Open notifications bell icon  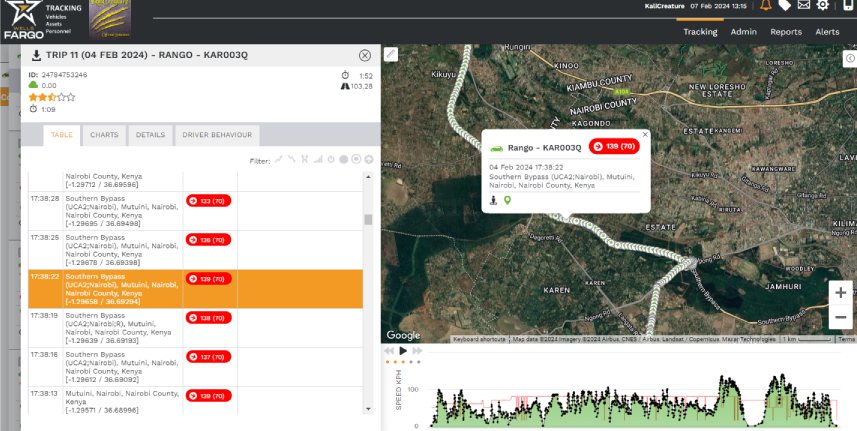(x=766, y=6)
